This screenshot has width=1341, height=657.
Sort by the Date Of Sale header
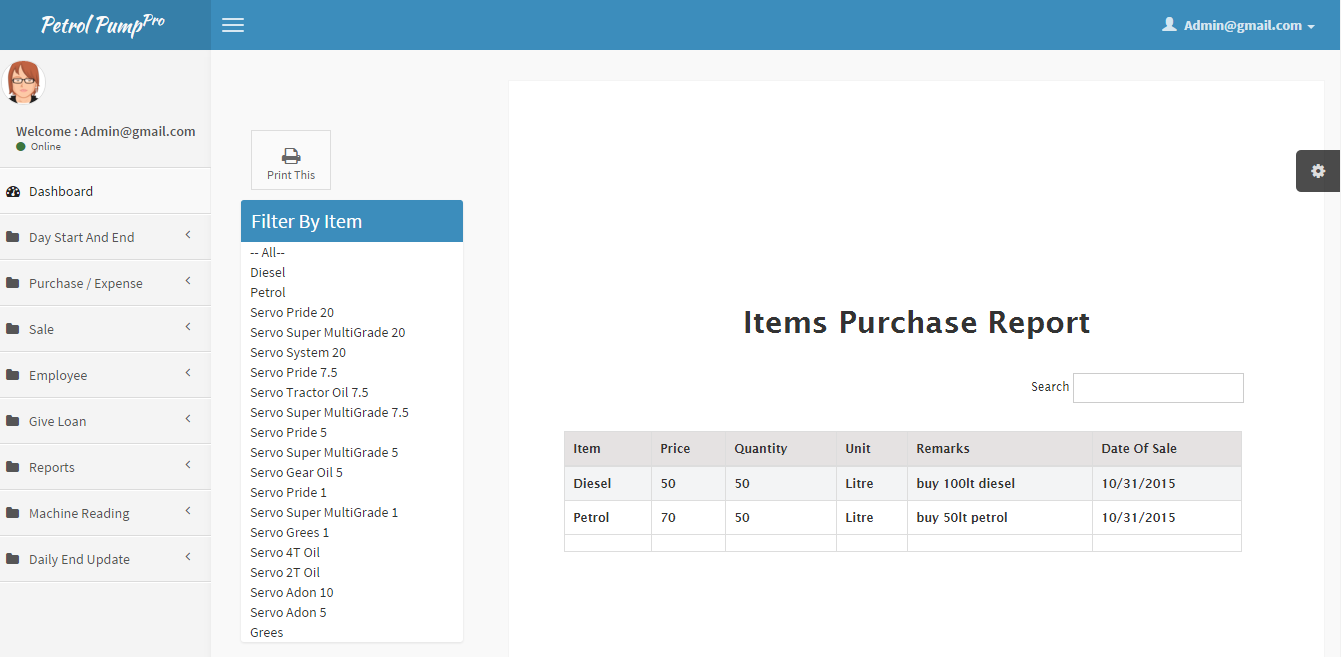point(1167,449)
